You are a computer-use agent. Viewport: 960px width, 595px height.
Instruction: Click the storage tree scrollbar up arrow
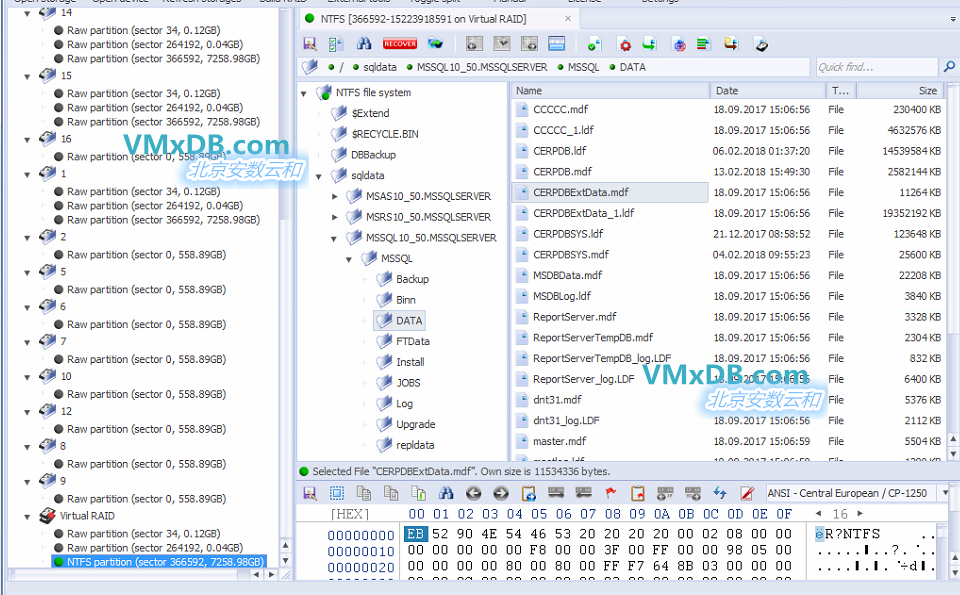point(285,545)
